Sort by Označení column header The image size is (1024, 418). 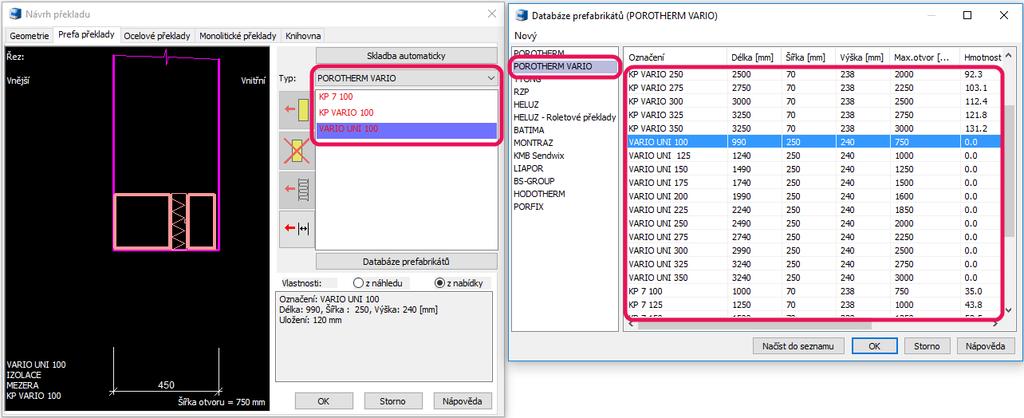click(676, 57)
